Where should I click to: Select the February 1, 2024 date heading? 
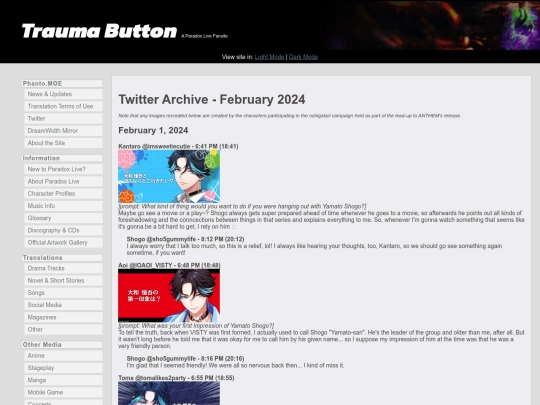153,131
